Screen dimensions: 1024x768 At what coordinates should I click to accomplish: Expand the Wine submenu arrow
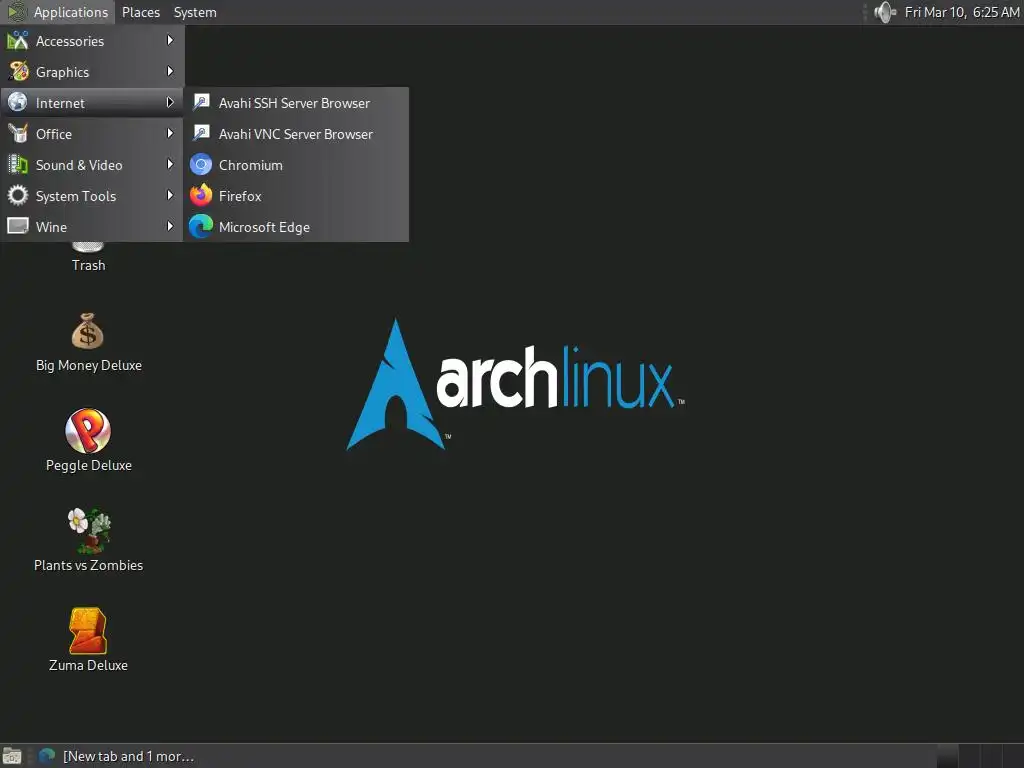click(170, 227)
